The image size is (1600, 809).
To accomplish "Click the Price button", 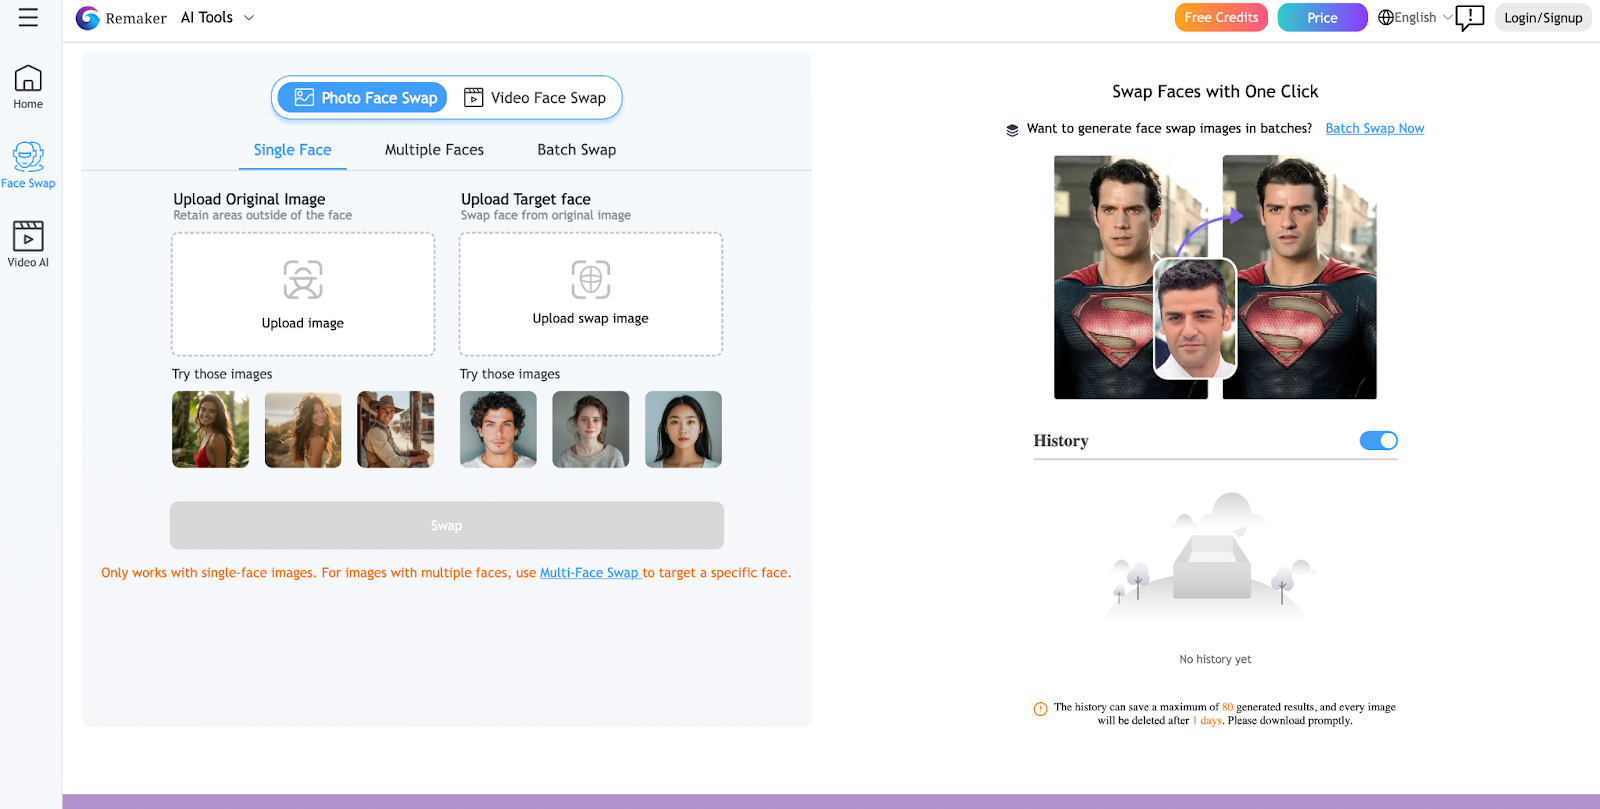I will tap(1322, 18).
